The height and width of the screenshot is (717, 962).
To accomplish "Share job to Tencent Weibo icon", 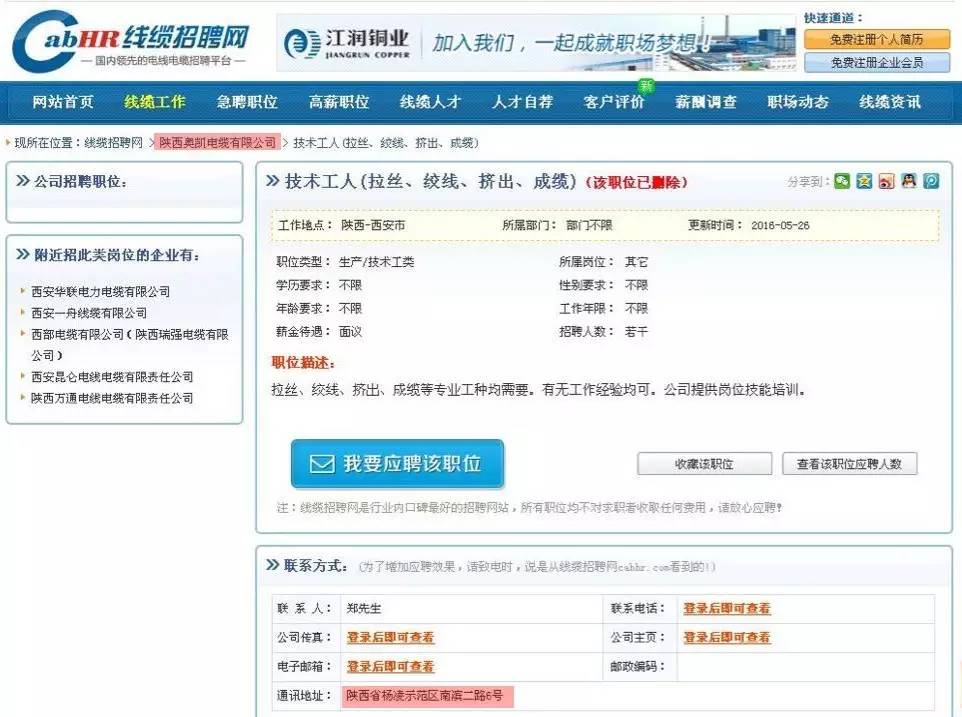I will pyautogui.click(x=931, y=181).
